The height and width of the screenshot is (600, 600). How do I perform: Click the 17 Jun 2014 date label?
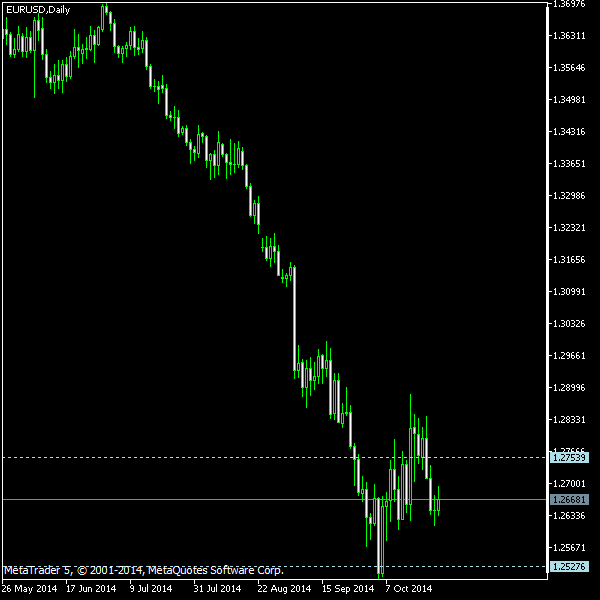91,589
